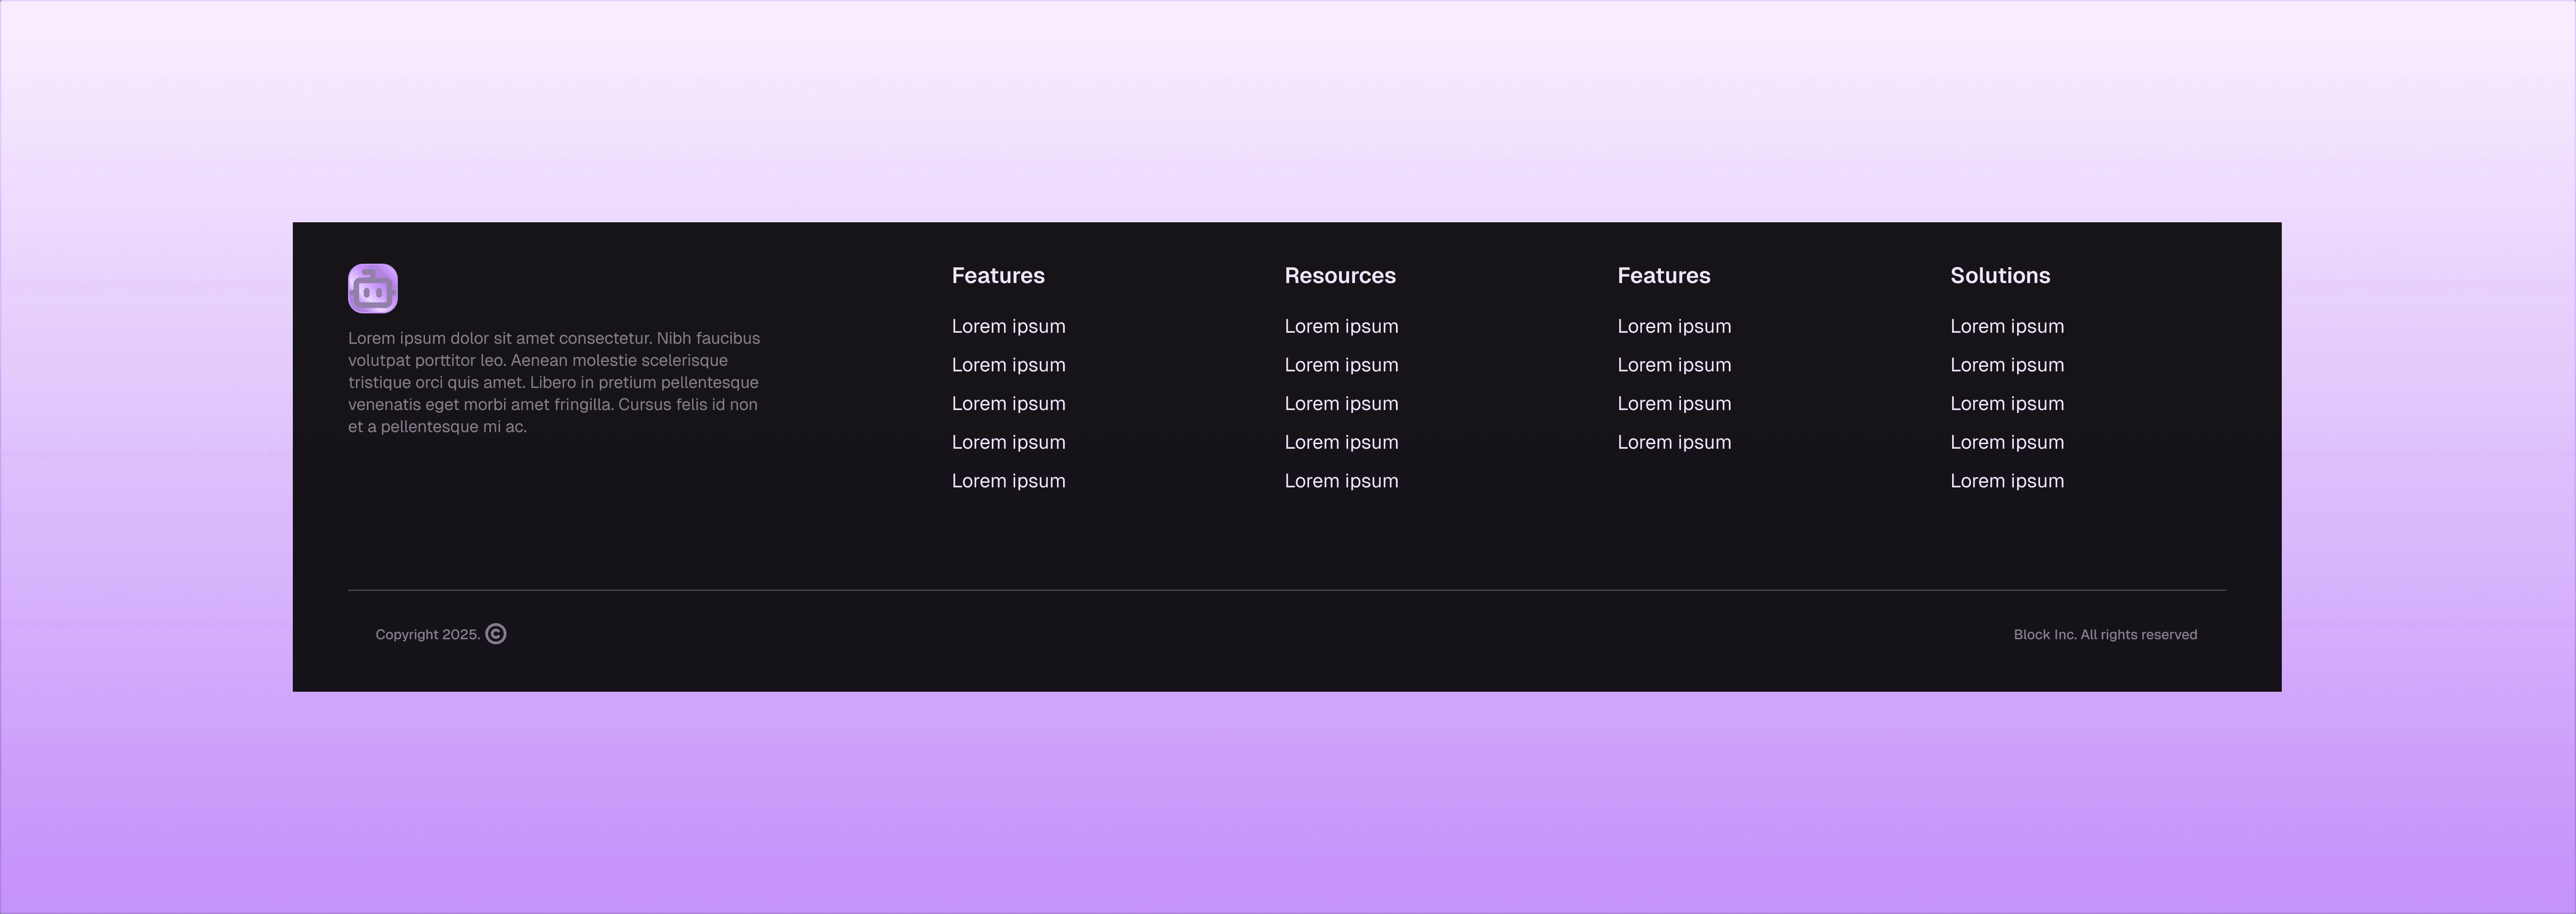Click the second Lorem ipsum link under Solutions
The width and height of the screenshot is (2576, 914).
pos(2006,365)
